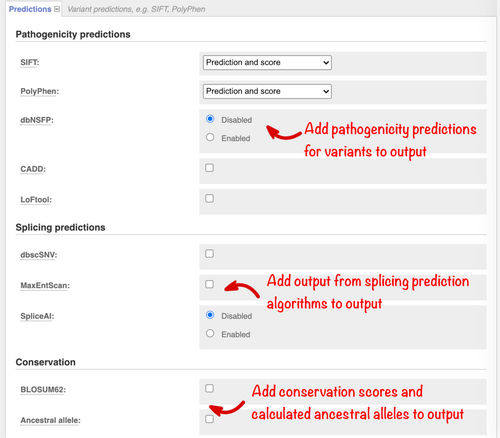The image size is (500, 438).
Task: Select dbNSFP Enabled radio button
Action: (210, 137)
